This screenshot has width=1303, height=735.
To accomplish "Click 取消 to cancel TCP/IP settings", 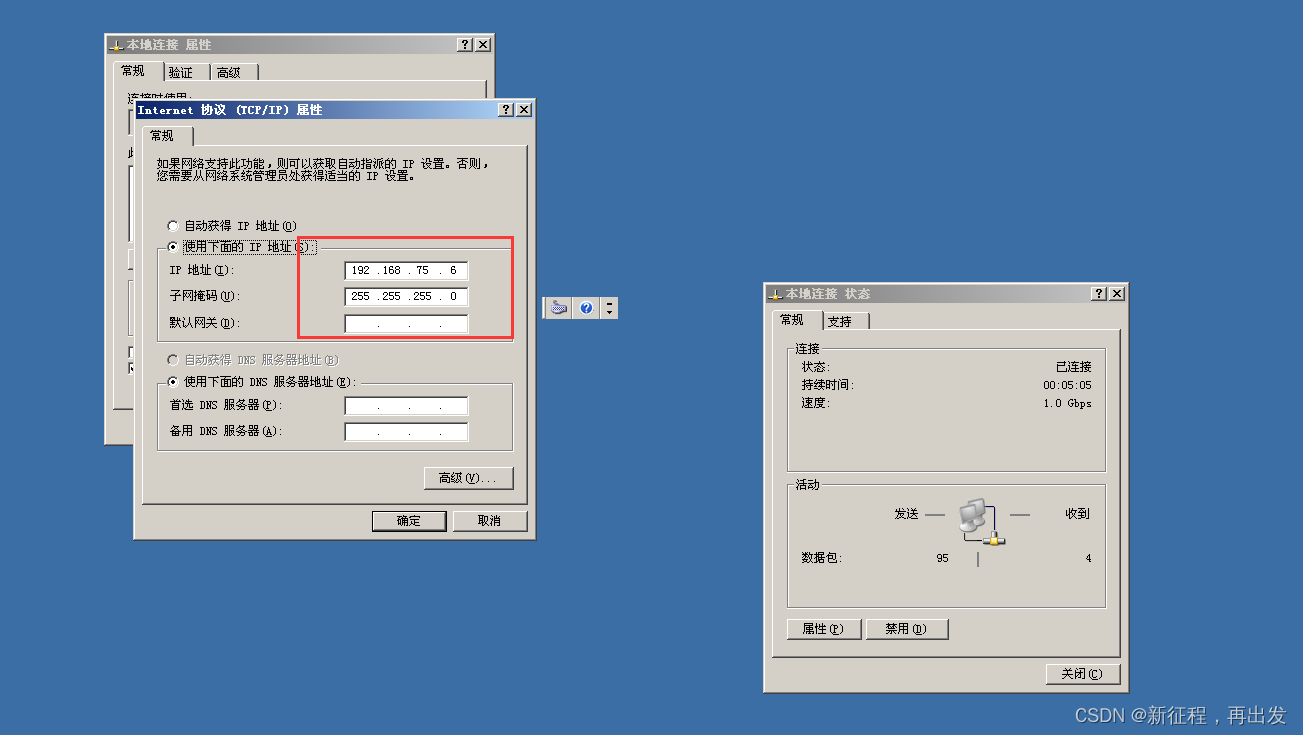I will point(490,521).
